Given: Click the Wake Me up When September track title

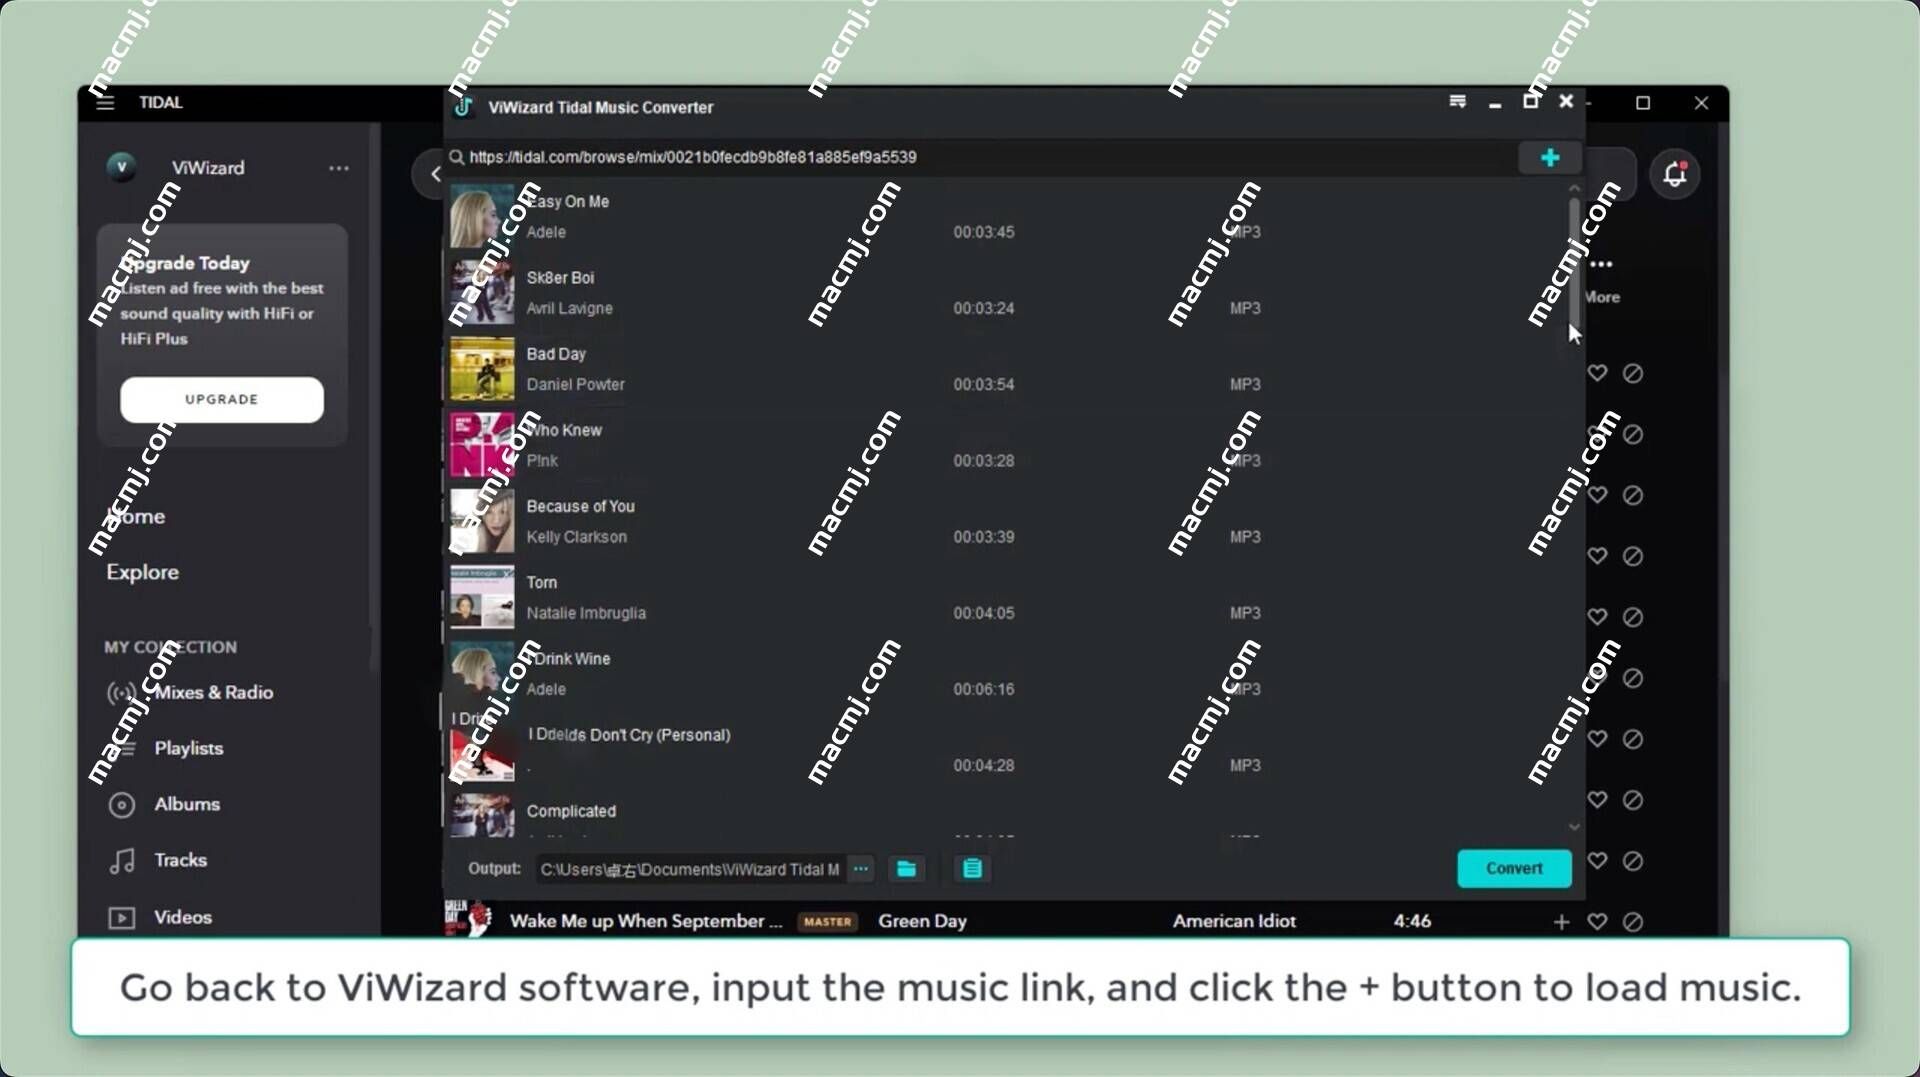Looking at the screenshot, I should 645,921.
